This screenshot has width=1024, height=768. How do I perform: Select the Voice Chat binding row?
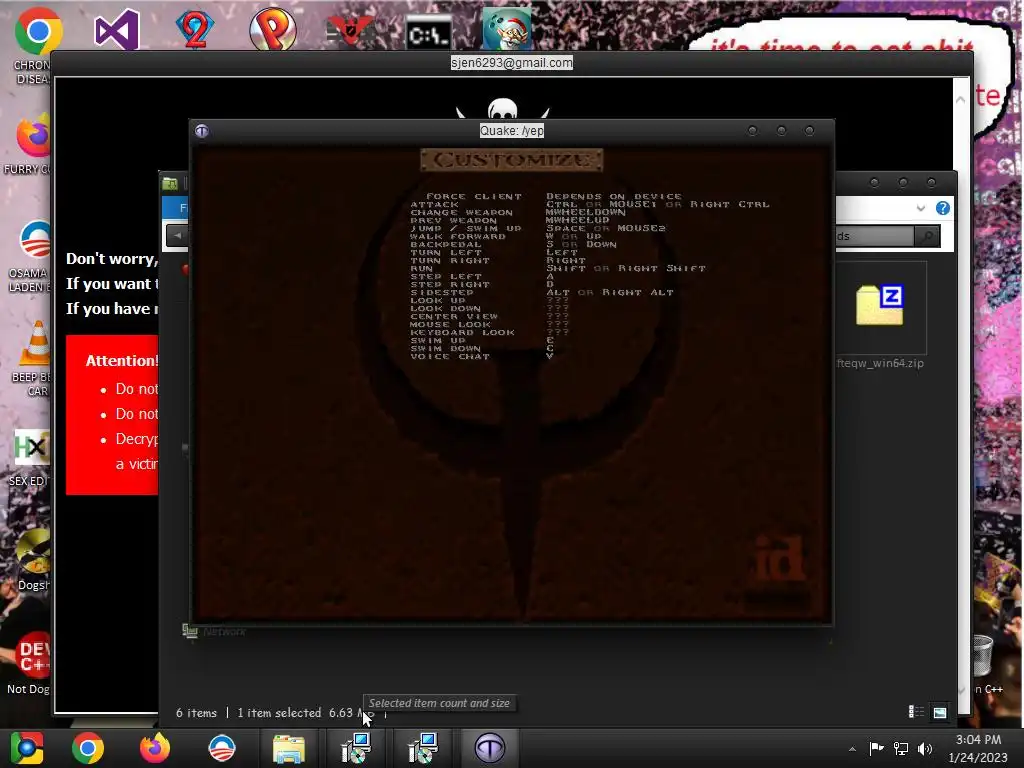coord(482,357)
